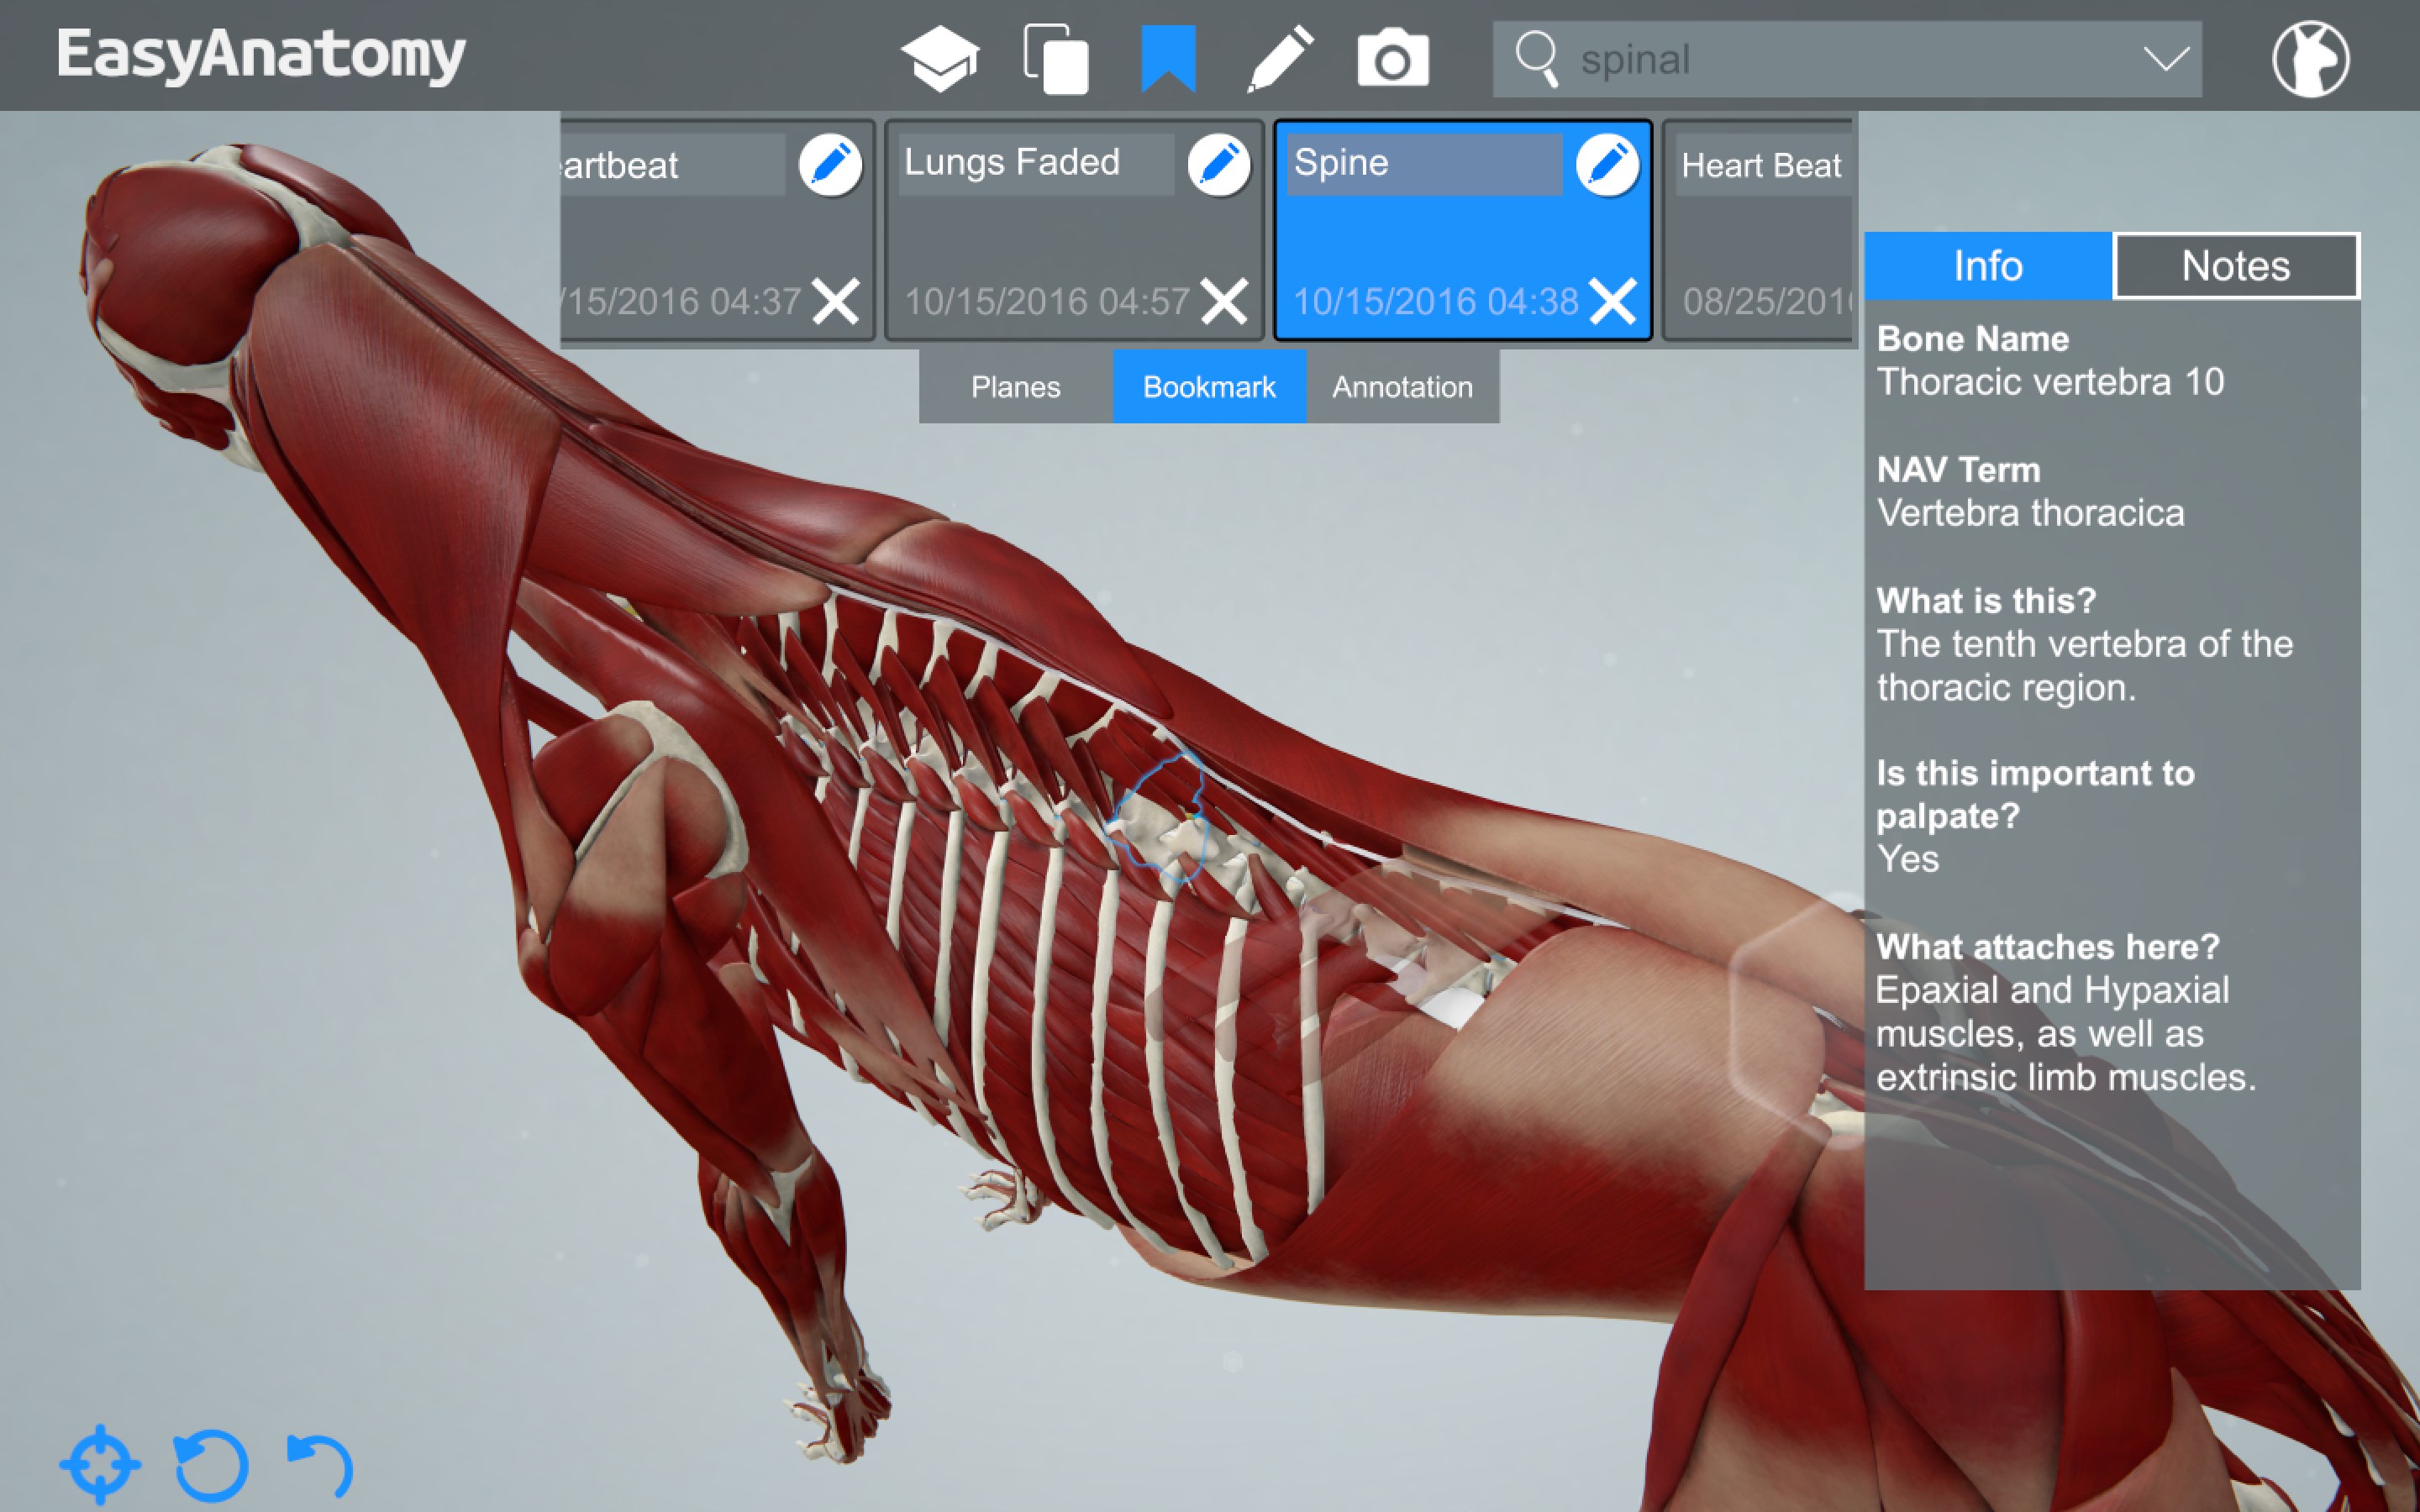The image size is (2420, 1512).
Task: Switch to the Annotation tab
Action: [1402, 387]
